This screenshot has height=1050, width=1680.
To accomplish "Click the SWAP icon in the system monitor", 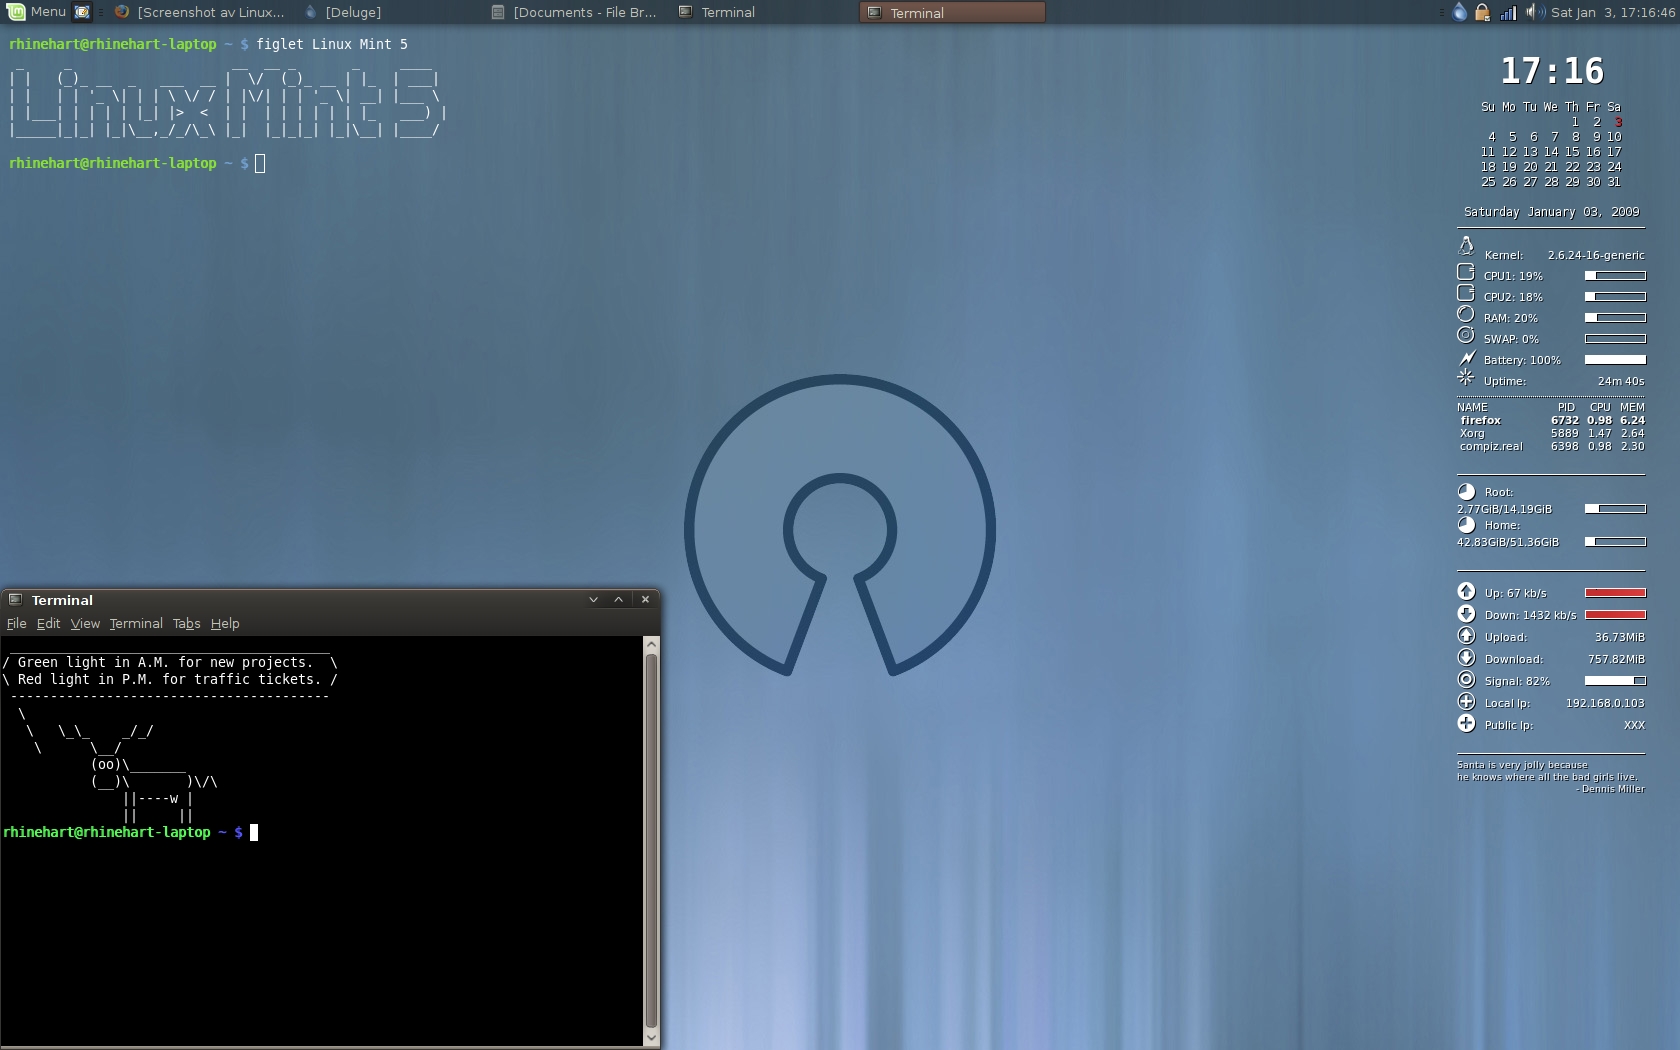I will (x=1466, y=335).
